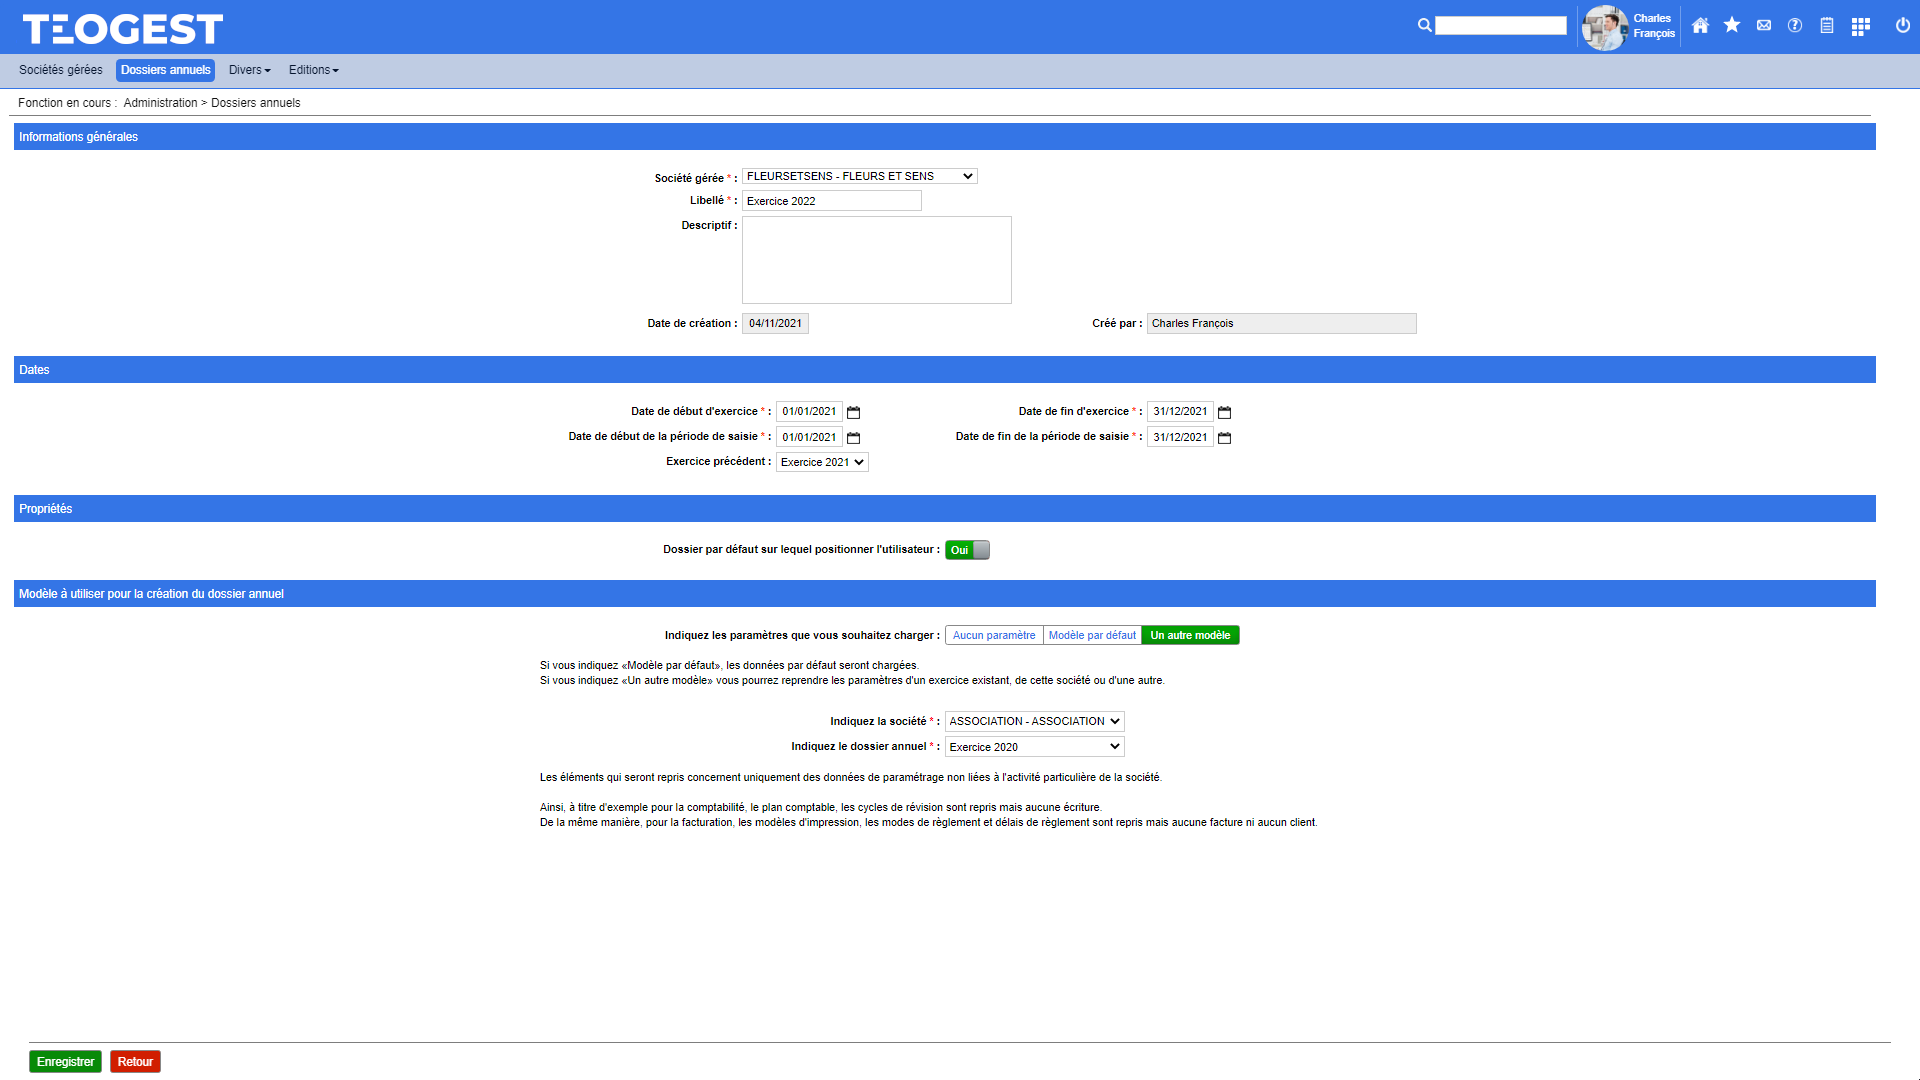Open Indiquez le dossier annuel dropdown

coord(1034,747)
